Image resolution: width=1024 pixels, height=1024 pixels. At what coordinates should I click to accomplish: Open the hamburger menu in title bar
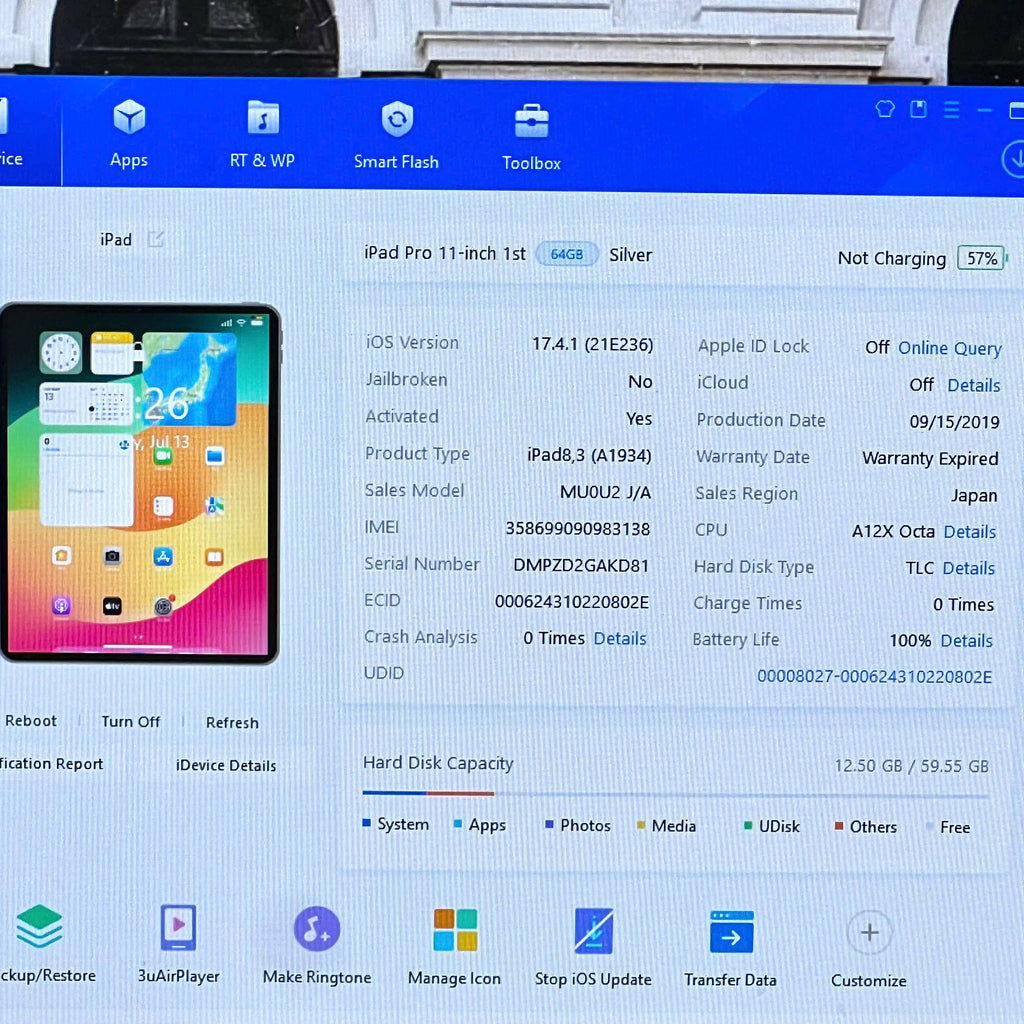point(952,110)
